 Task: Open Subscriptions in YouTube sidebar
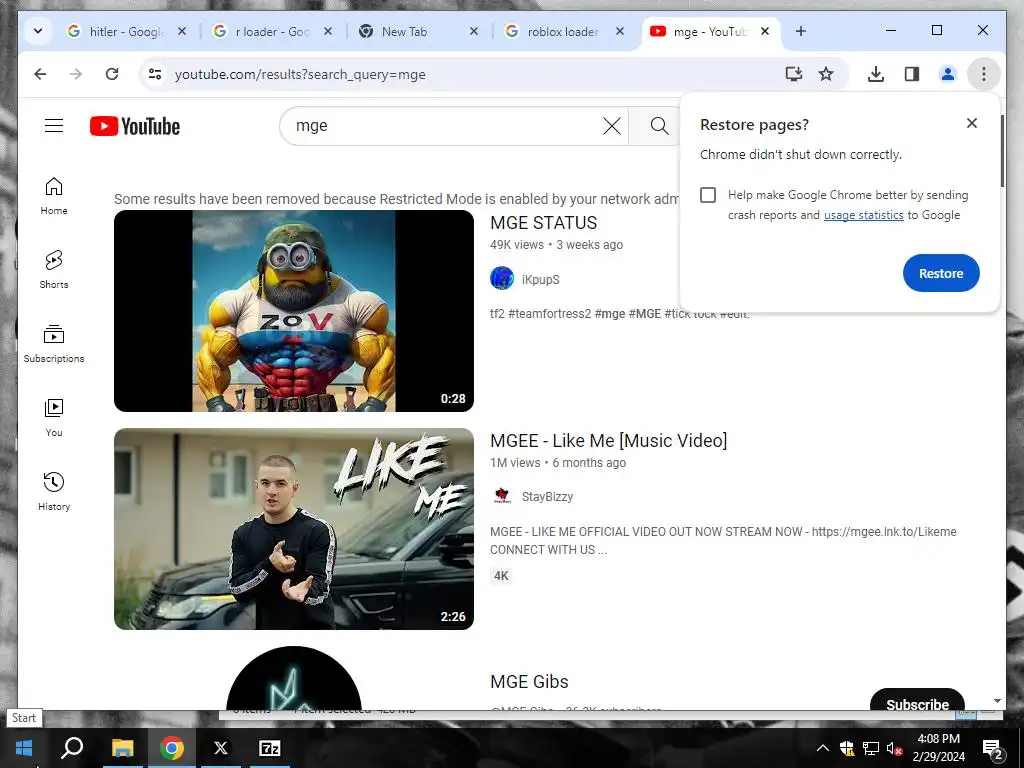54,344
